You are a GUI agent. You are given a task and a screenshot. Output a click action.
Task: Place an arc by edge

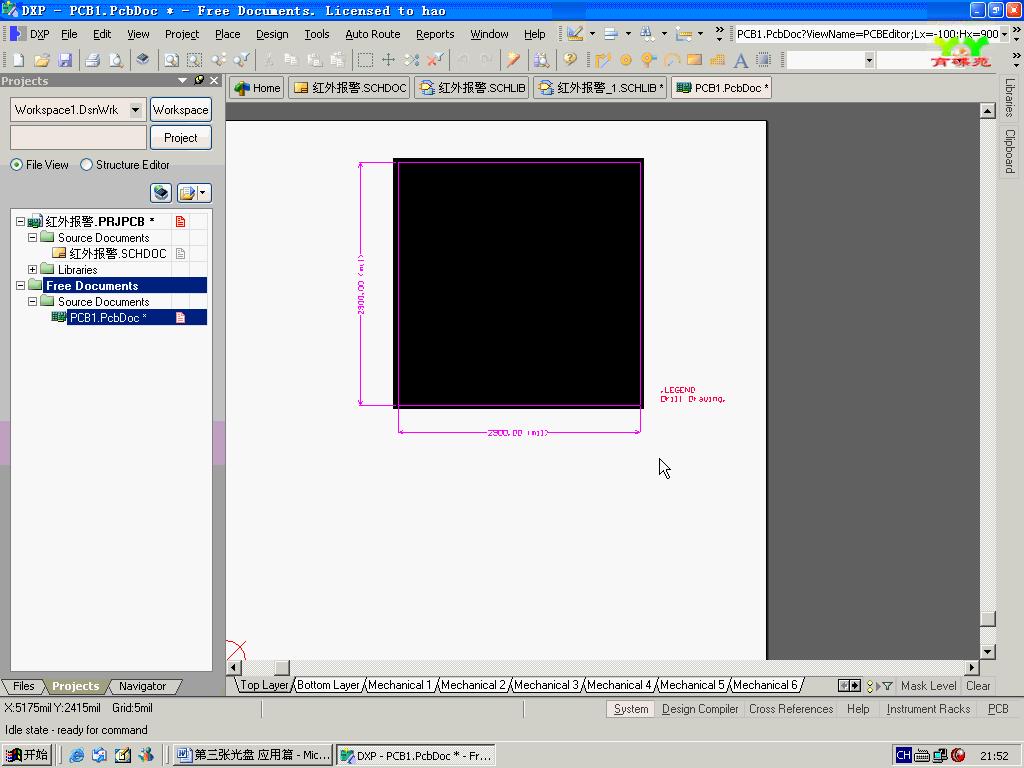pos(671,60)
